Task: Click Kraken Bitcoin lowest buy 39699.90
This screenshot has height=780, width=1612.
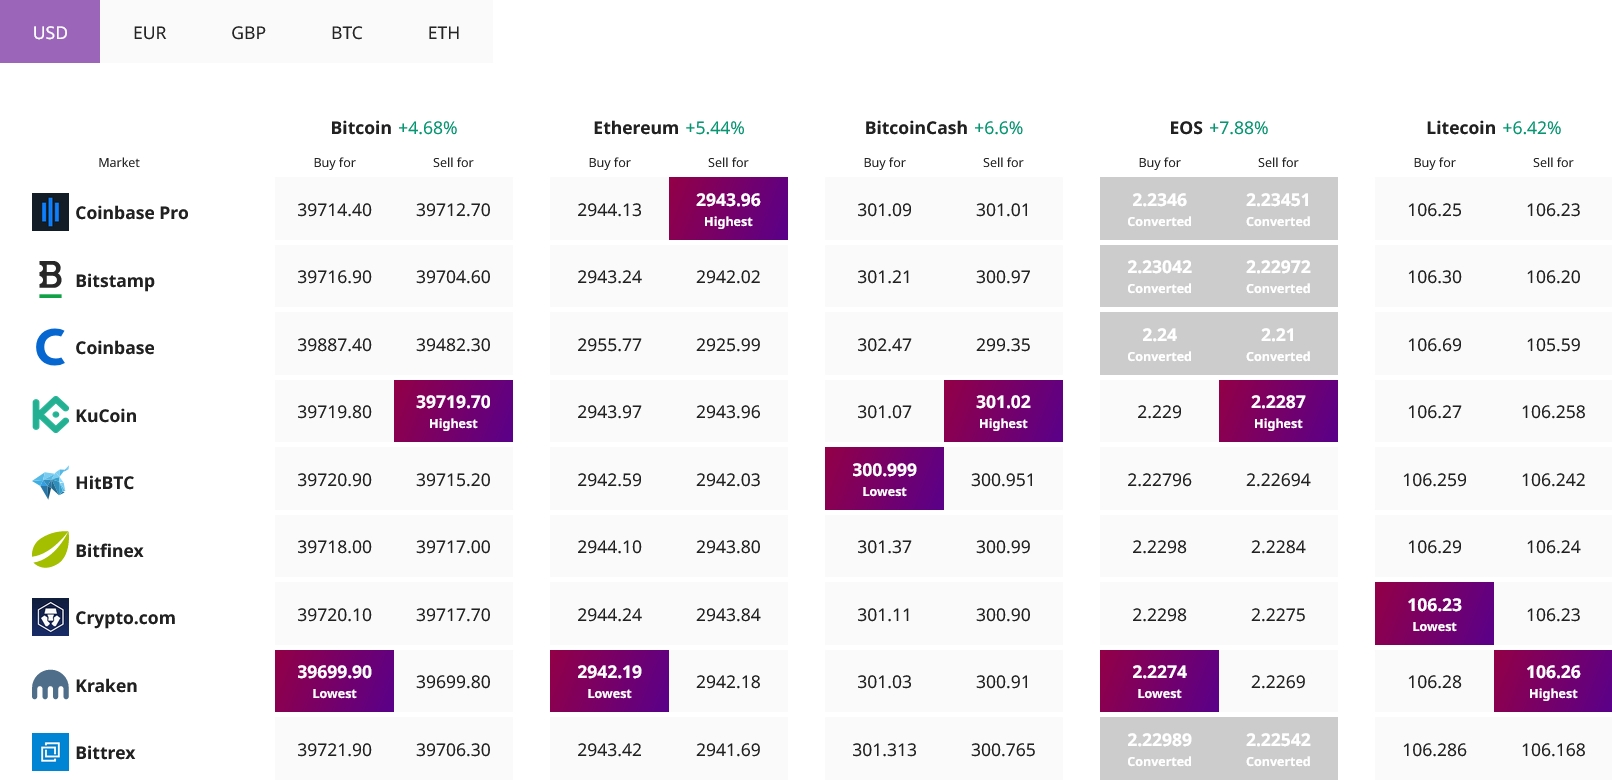Action: pyautogui.click(x=334, y=681)
